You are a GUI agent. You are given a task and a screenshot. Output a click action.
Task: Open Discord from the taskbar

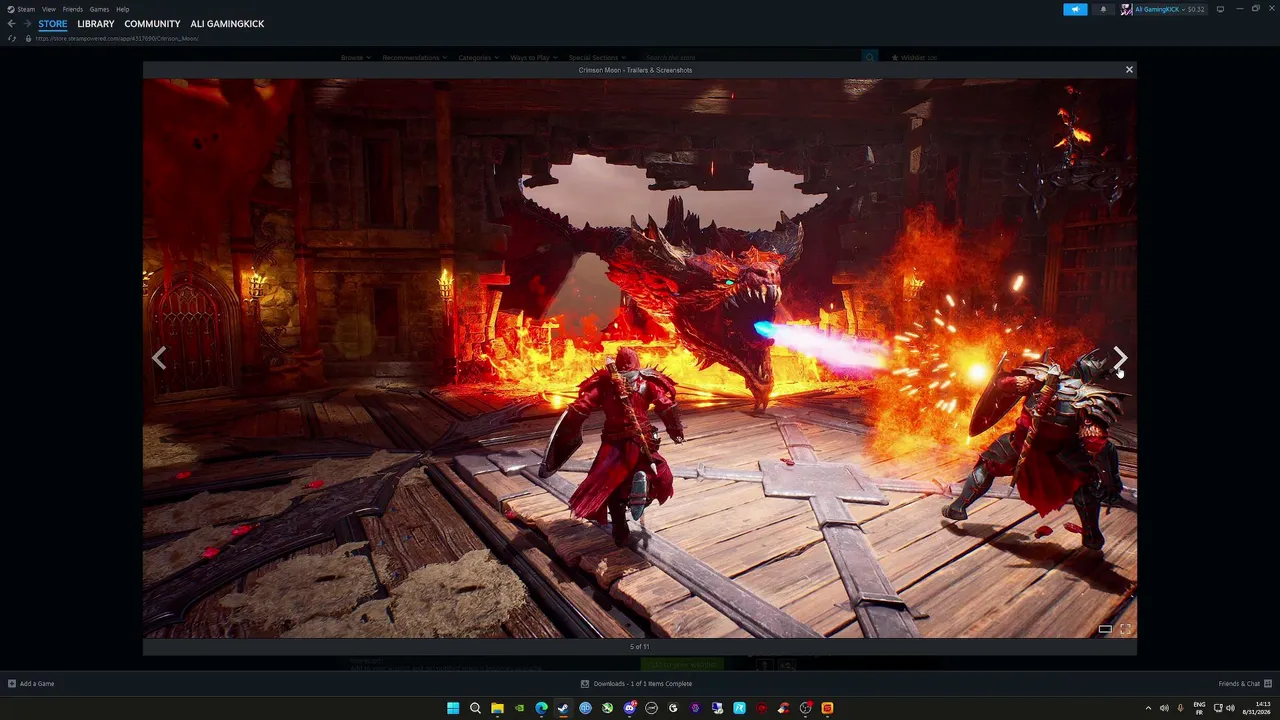(629, 708)
